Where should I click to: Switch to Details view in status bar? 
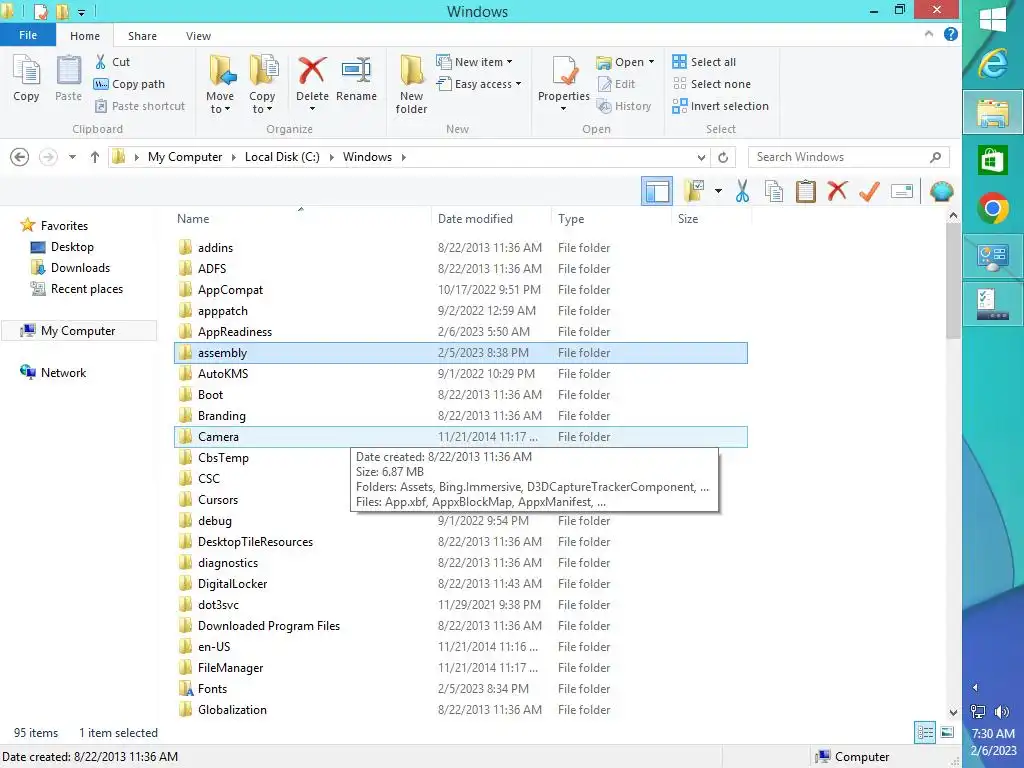click(x=925, y=732)
